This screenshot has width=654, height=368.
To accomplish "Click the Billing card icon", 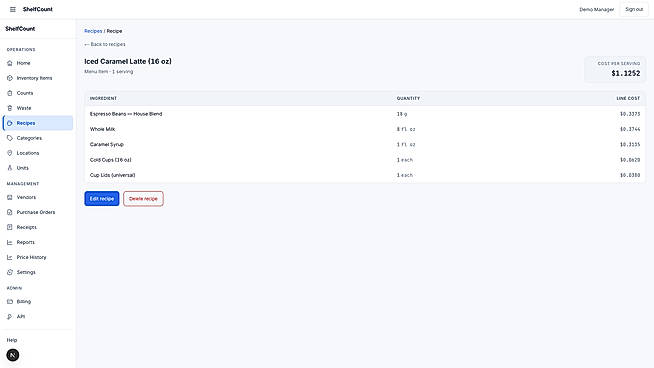I will tap(10, 302).
